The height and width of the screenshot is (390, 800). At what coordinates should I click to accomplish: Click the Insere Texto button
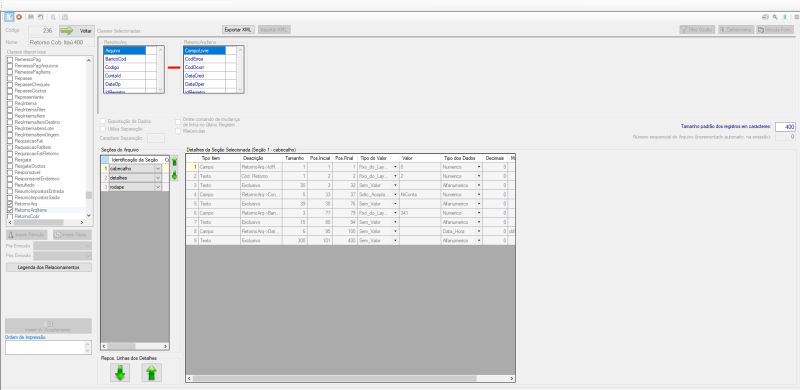72,235
